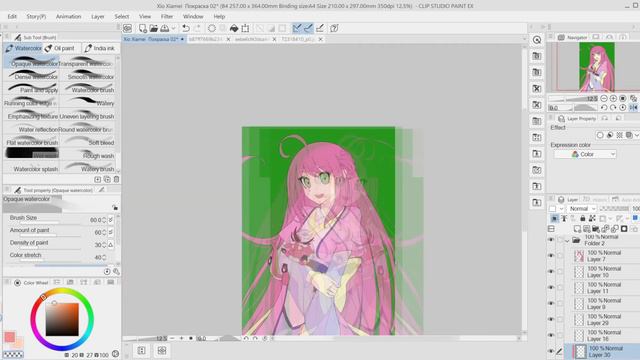Click the Delete sub tool trash icon
Viewport: 640px width, 360px height.
click(116, 179)
